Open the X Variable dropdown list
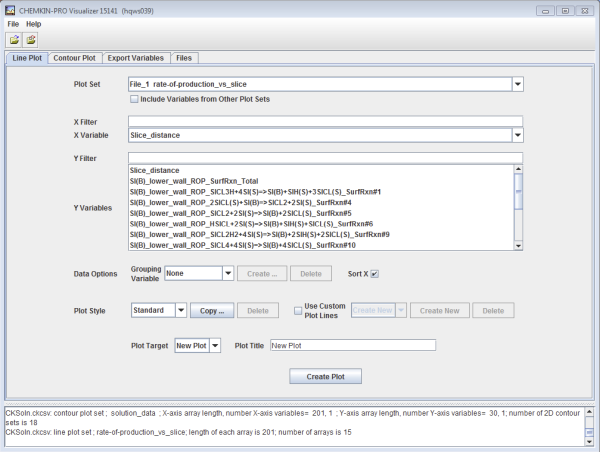600x452 pixels. coord(517,135)
